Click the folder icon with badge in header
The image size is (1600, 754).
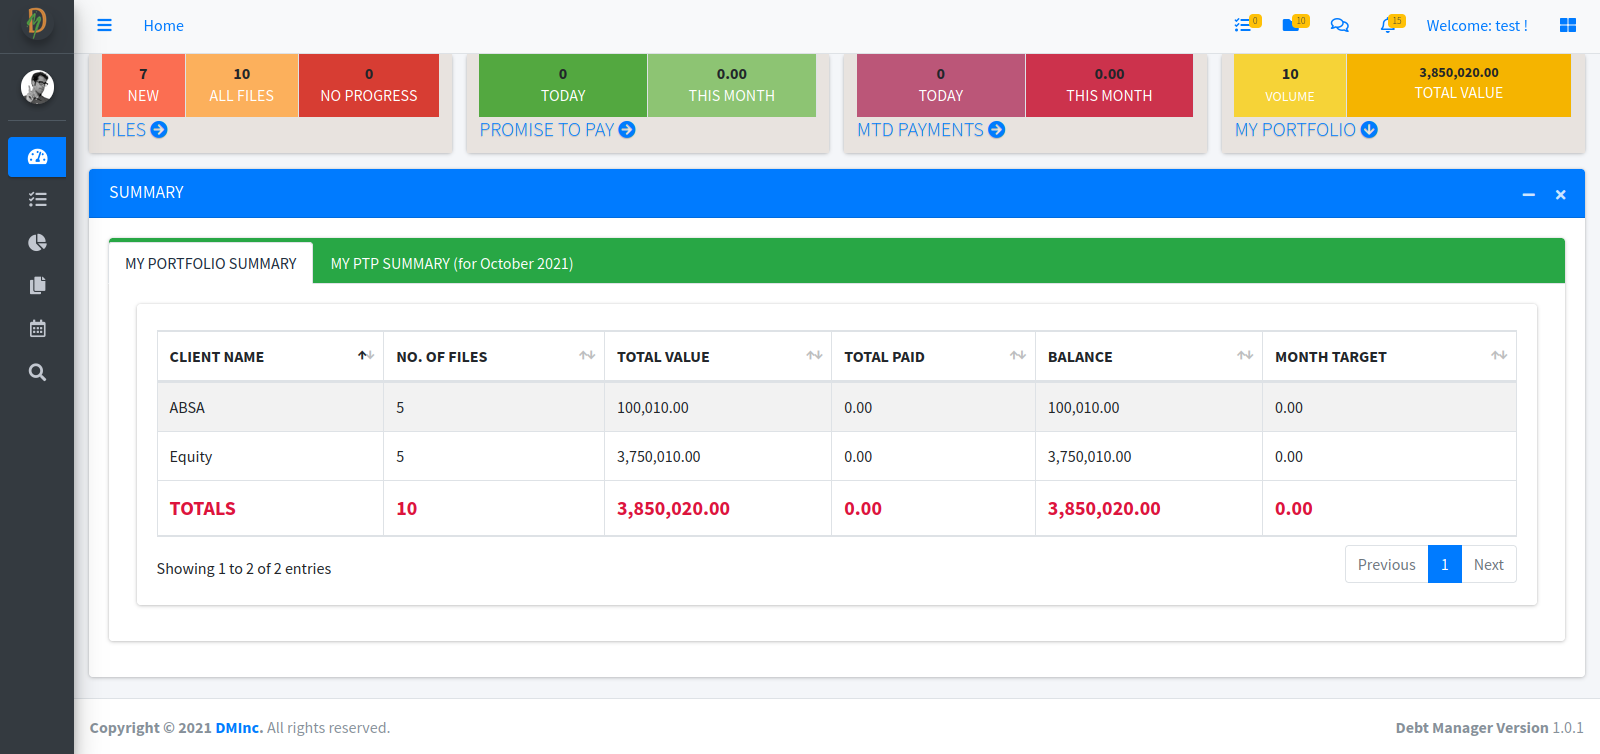1291,25
